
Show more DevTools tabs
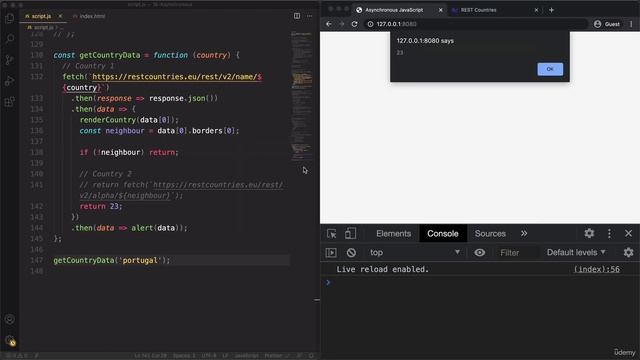(x=524, y=233)
